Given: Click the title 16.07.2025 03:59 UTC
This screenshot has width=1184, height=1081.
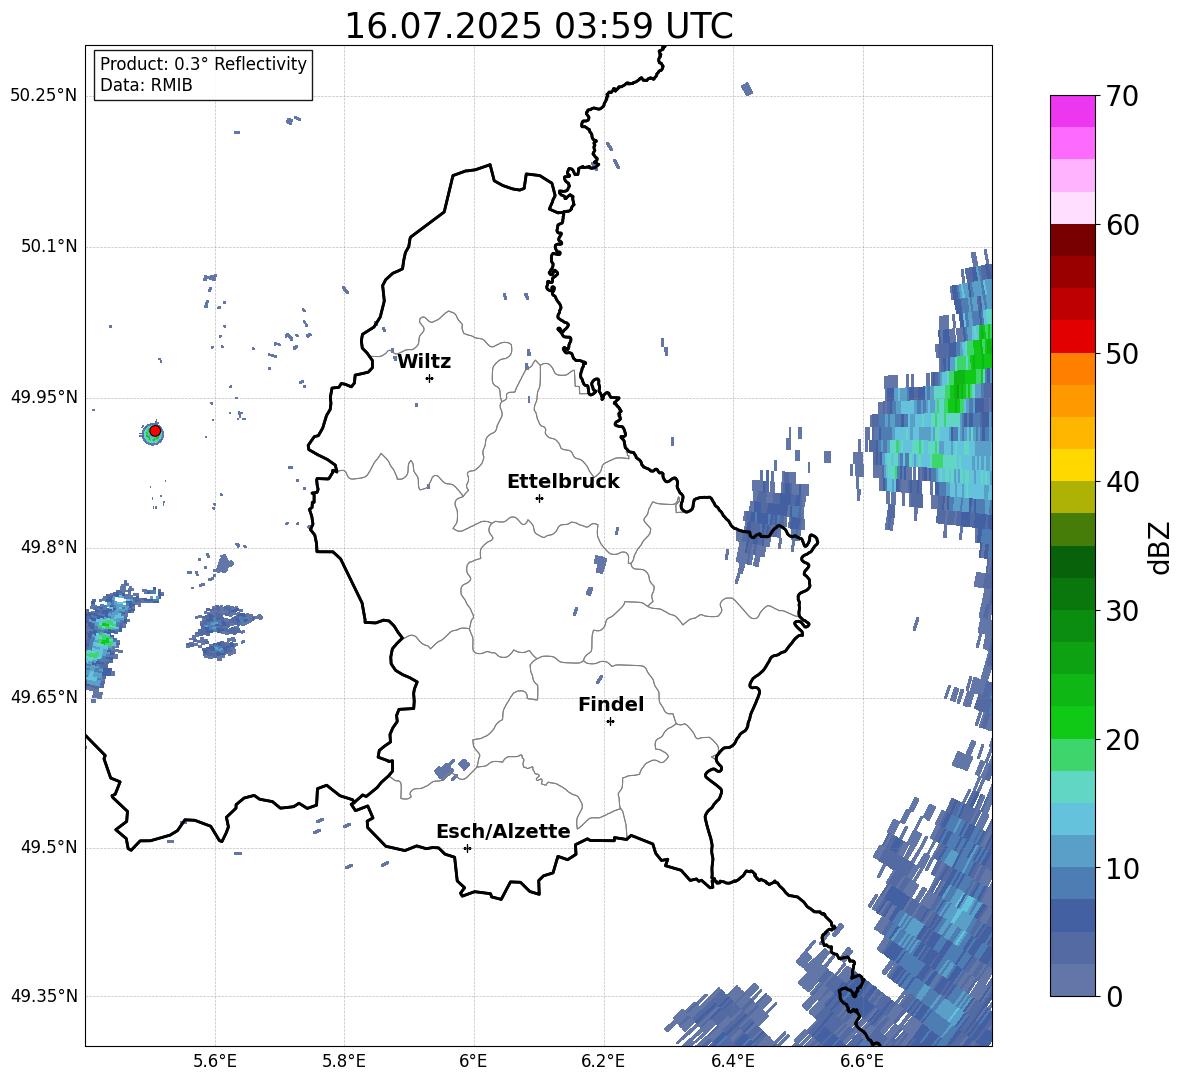Looking at the screenshot, I should (538, 26).
